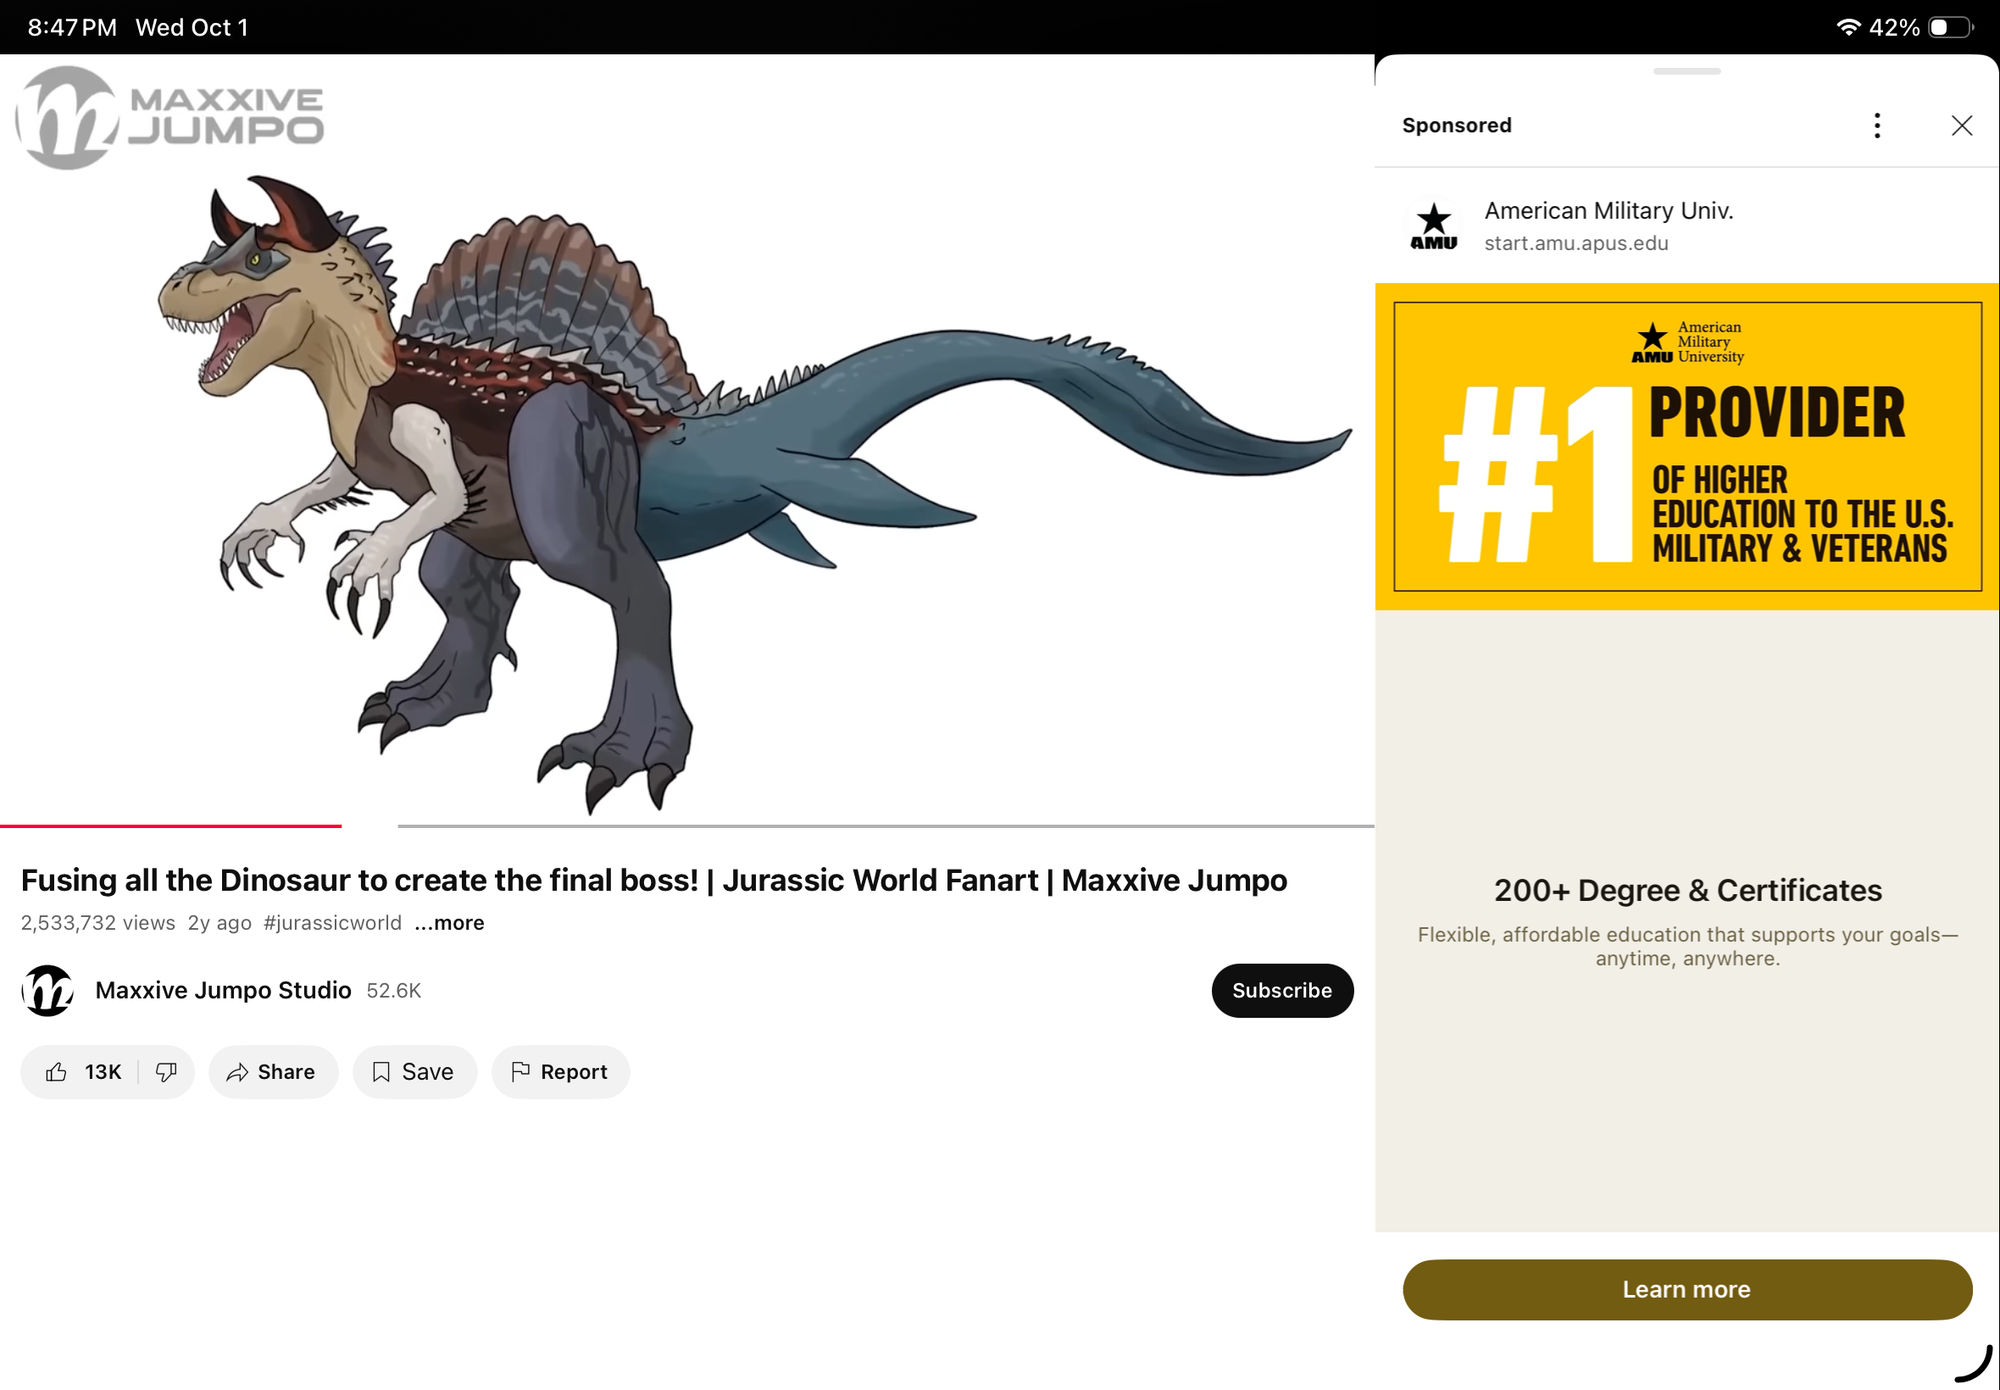Open the Share options
The height and width of the screenshot is (1390, 2000).
272,1071
